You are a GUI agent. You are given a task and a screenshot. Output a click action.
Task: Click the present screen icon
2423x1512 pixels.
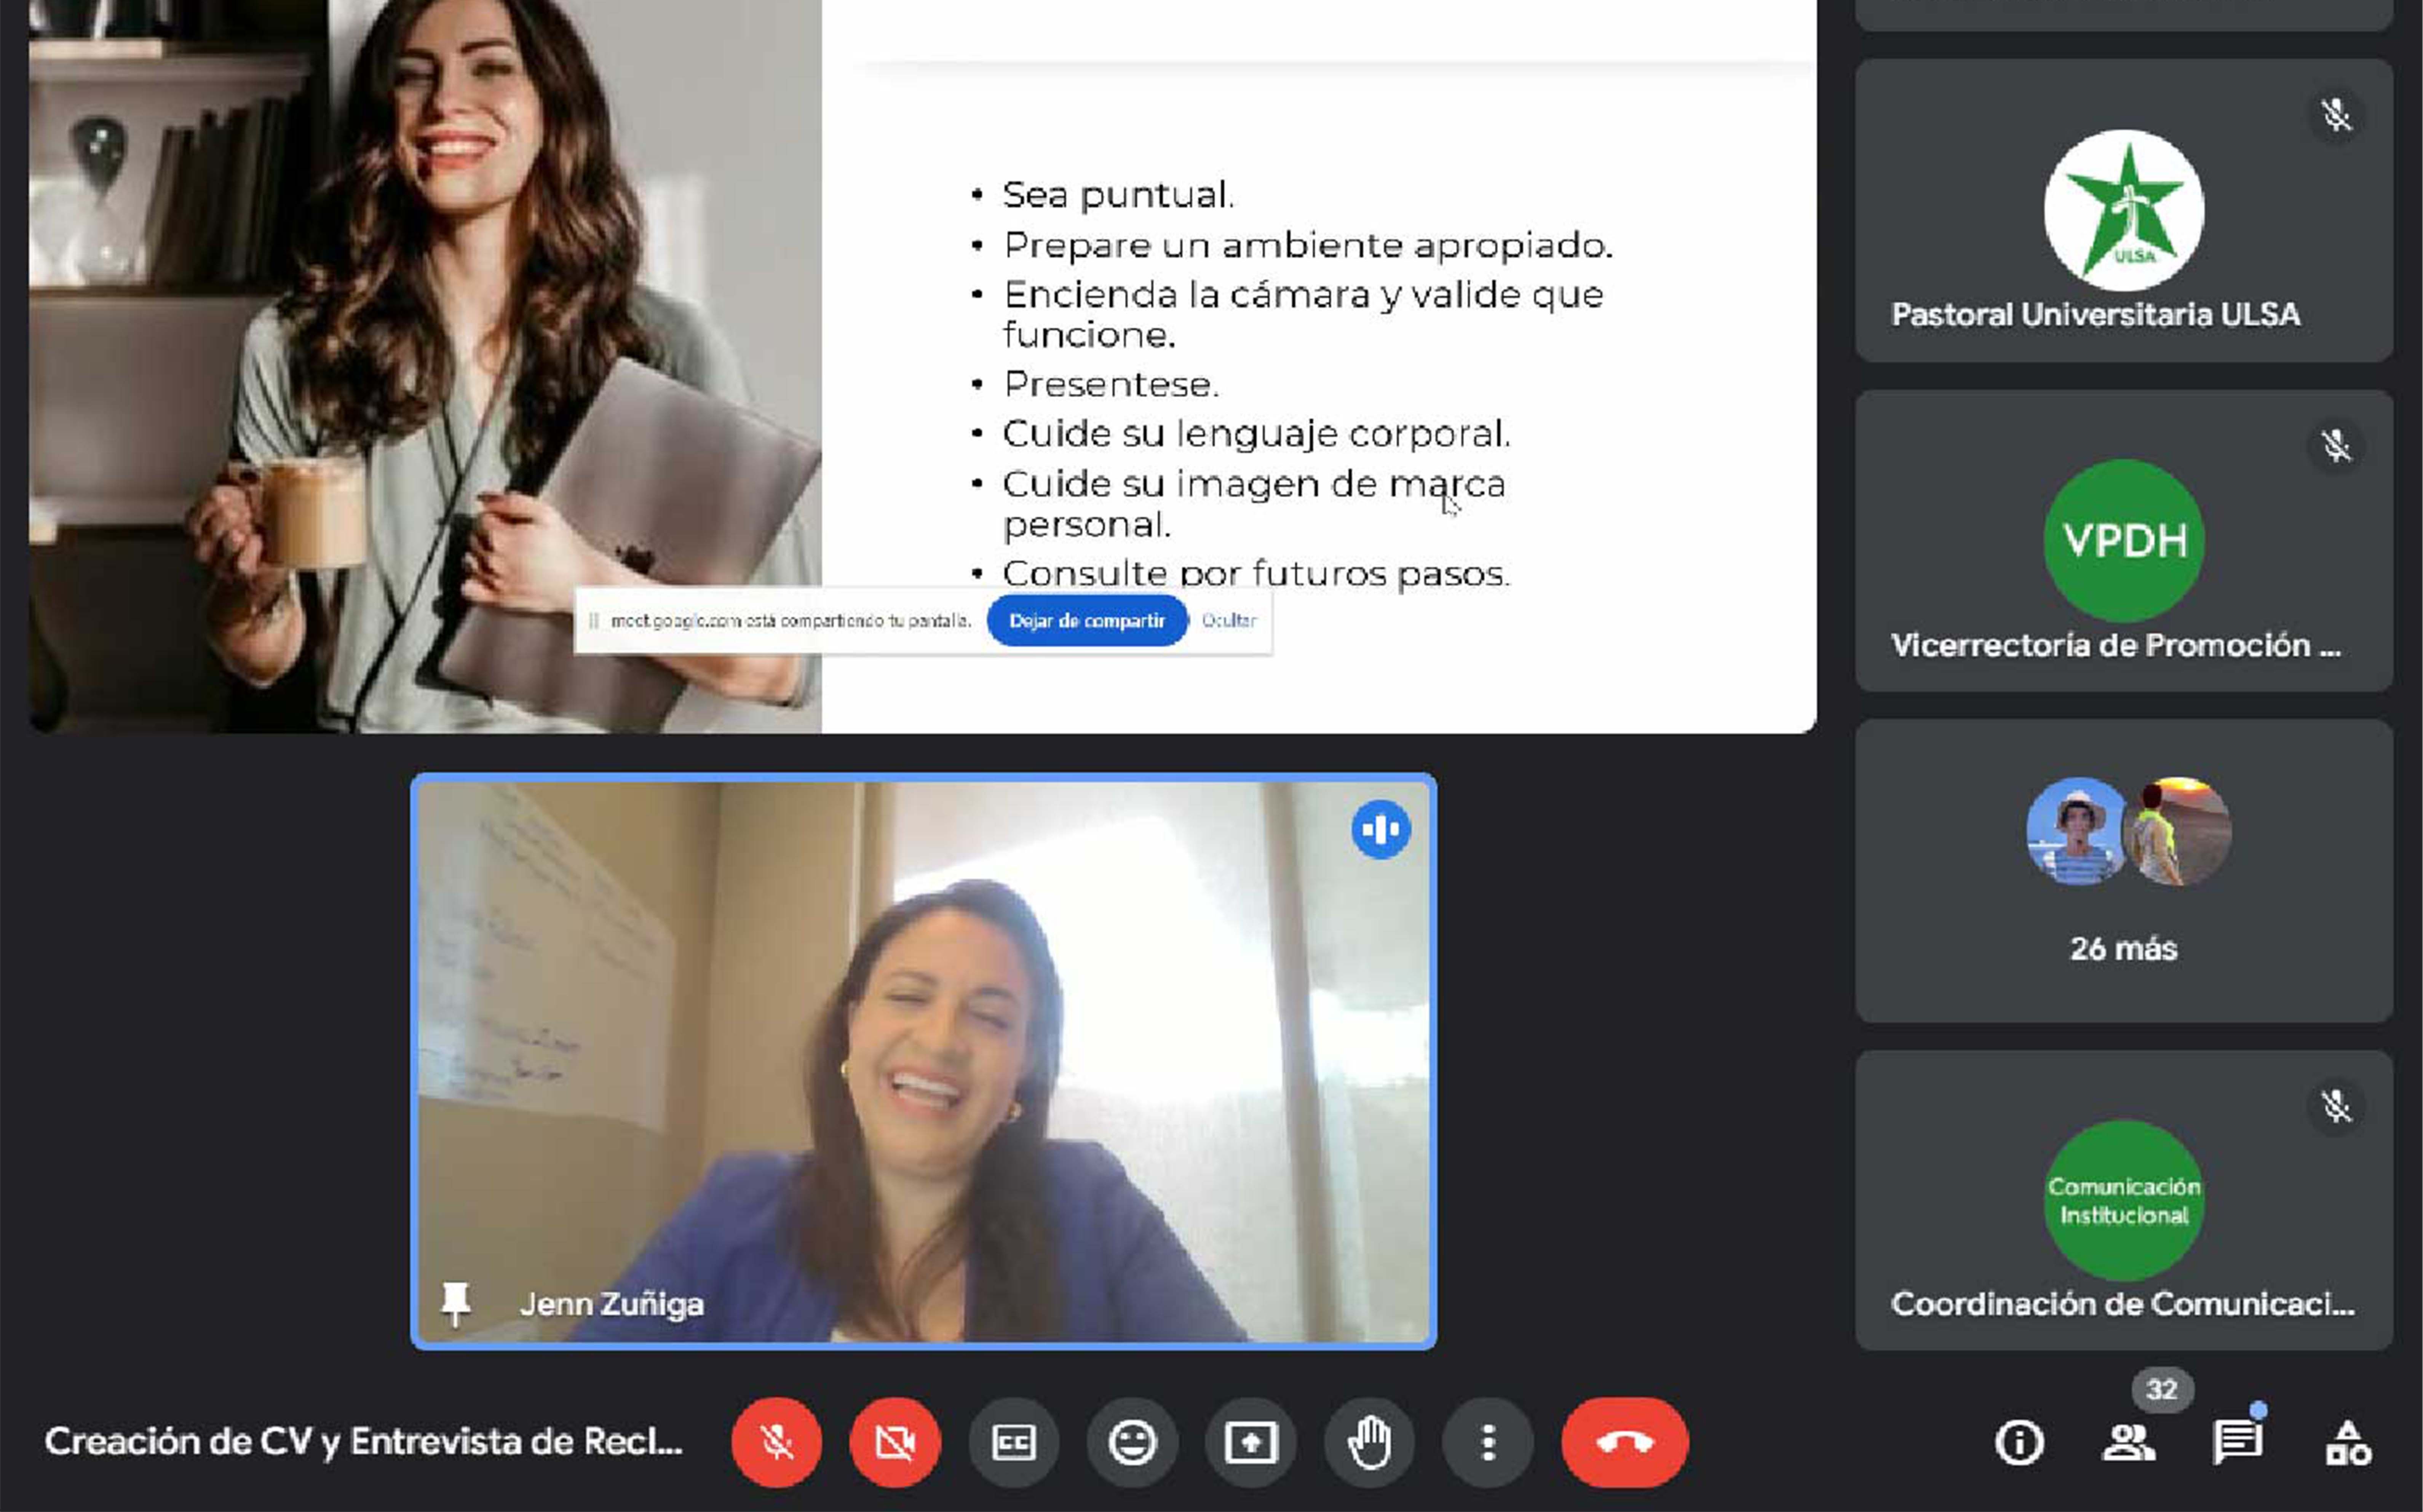pyautogui.click(x=1250, y=1442)
